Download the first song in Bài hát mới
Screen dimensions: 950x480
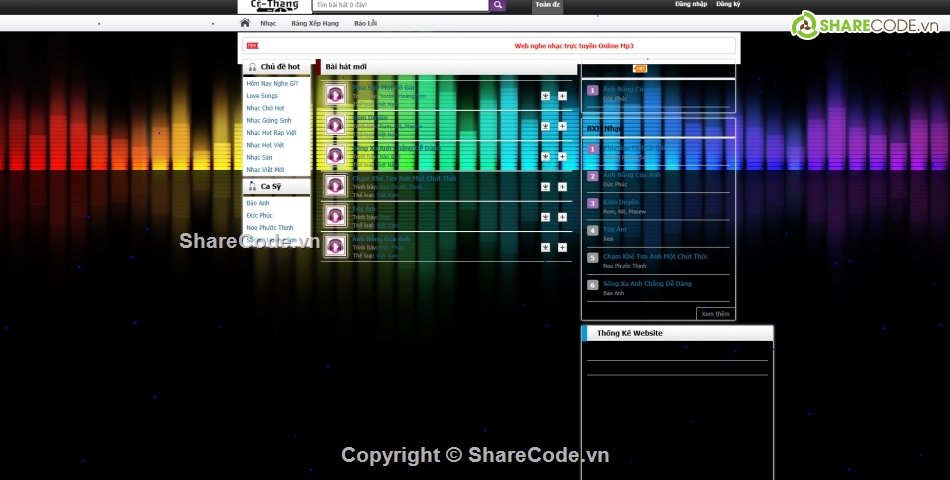coord(545,96)
